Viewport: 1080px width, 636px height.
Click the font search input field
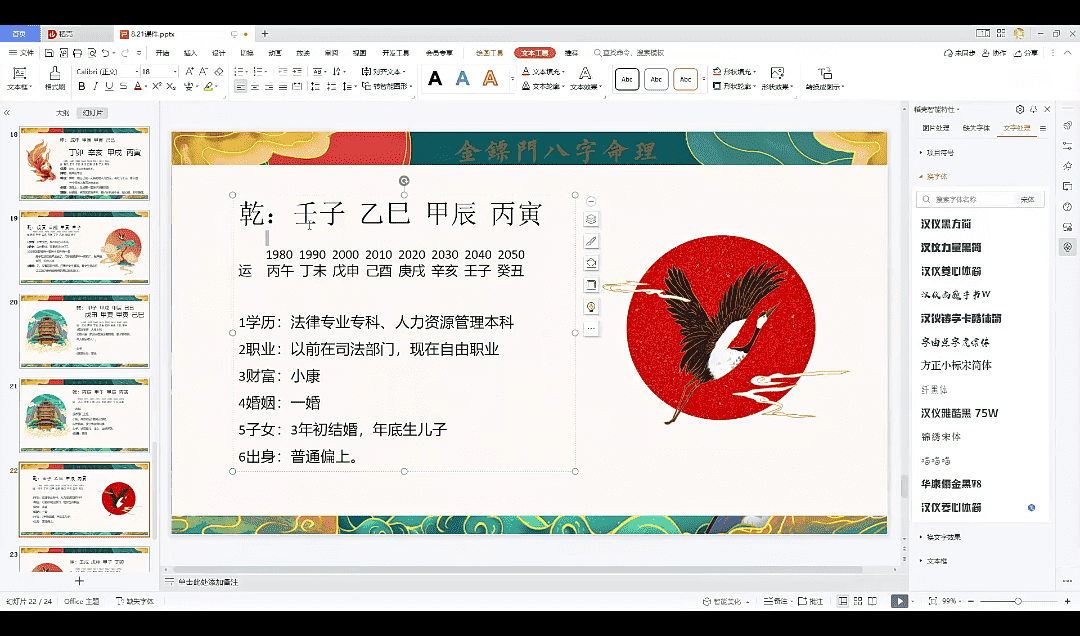click(x=975, y=200)
